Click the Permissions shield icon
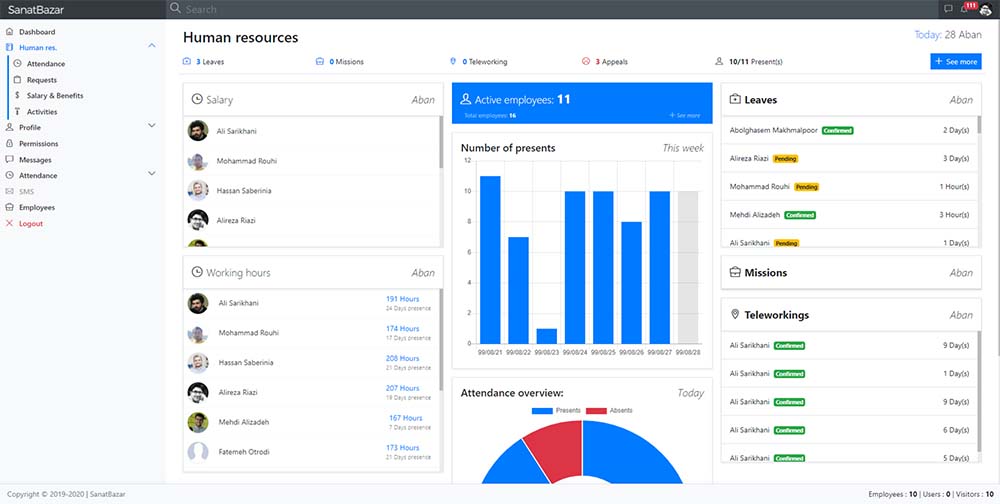 click(x=9, y=144)
